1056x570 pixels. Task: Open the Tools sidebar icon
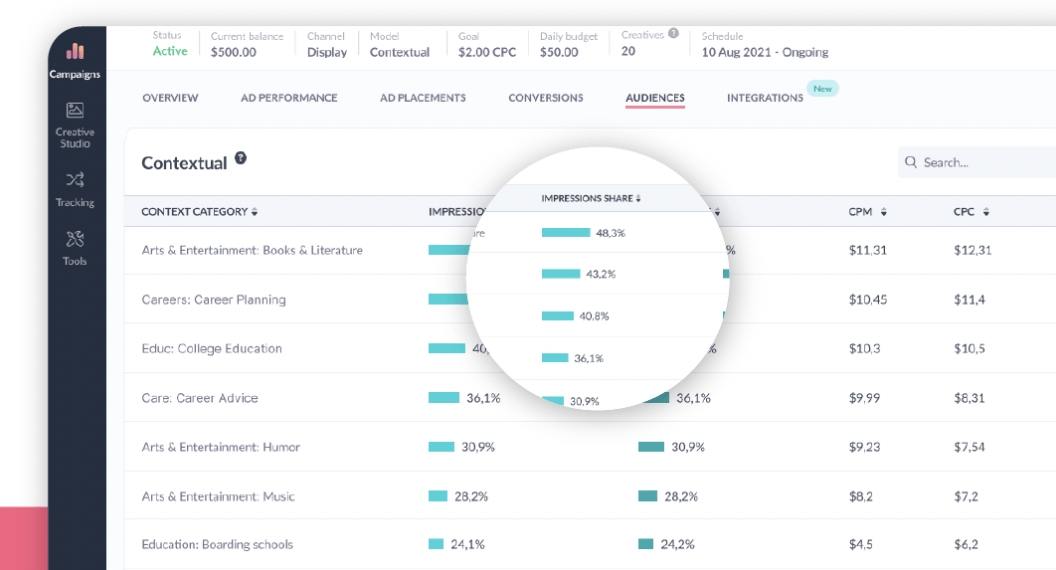[75, 240]
